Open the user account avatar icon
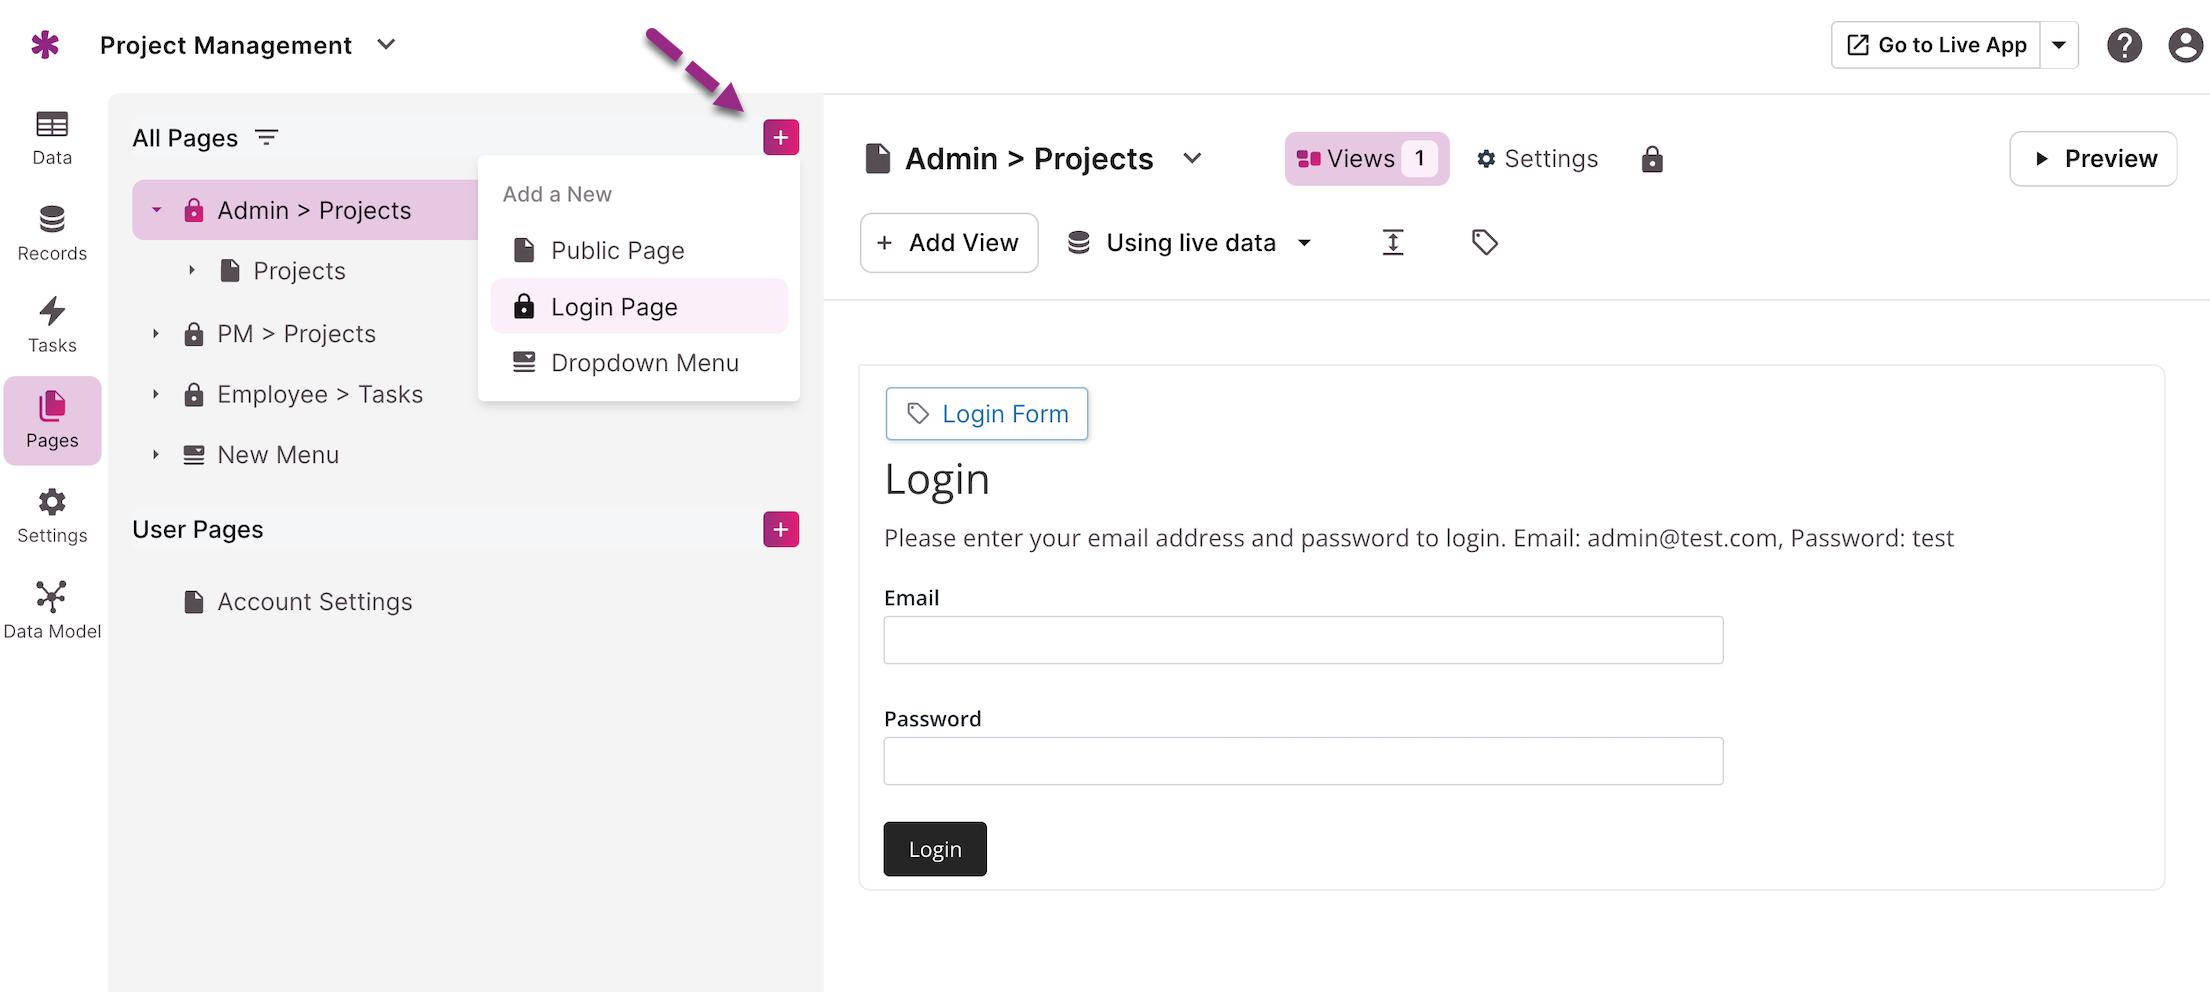Image resolution: width=2210 pixels, height=992 pixels. (x=2185, y=44)
